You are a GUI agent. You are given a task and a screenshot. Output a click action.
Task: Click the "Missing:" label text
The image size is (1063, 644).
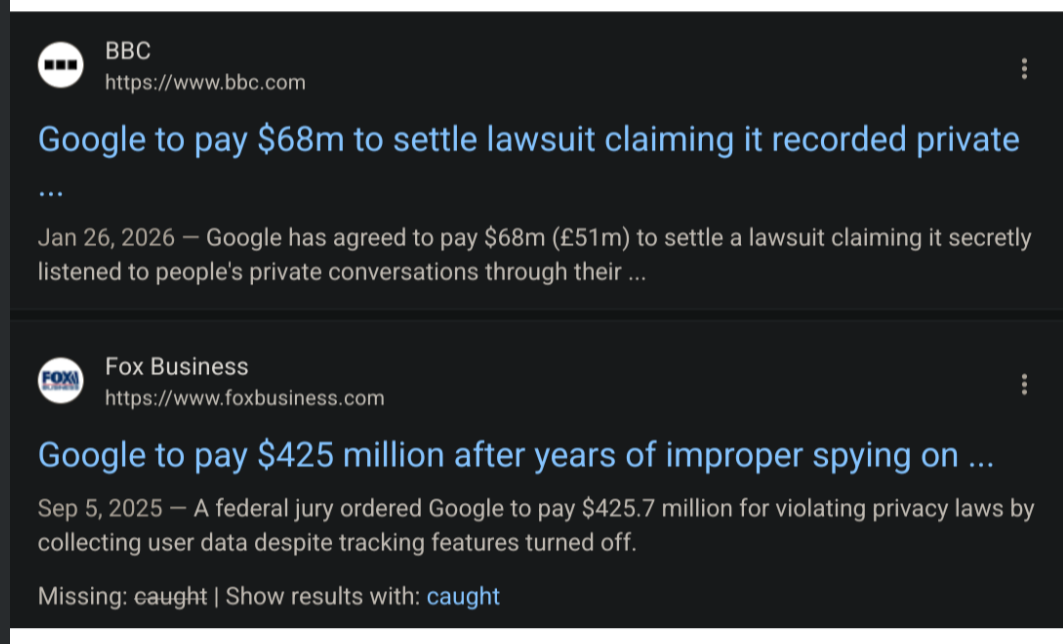tap(82, 597)
